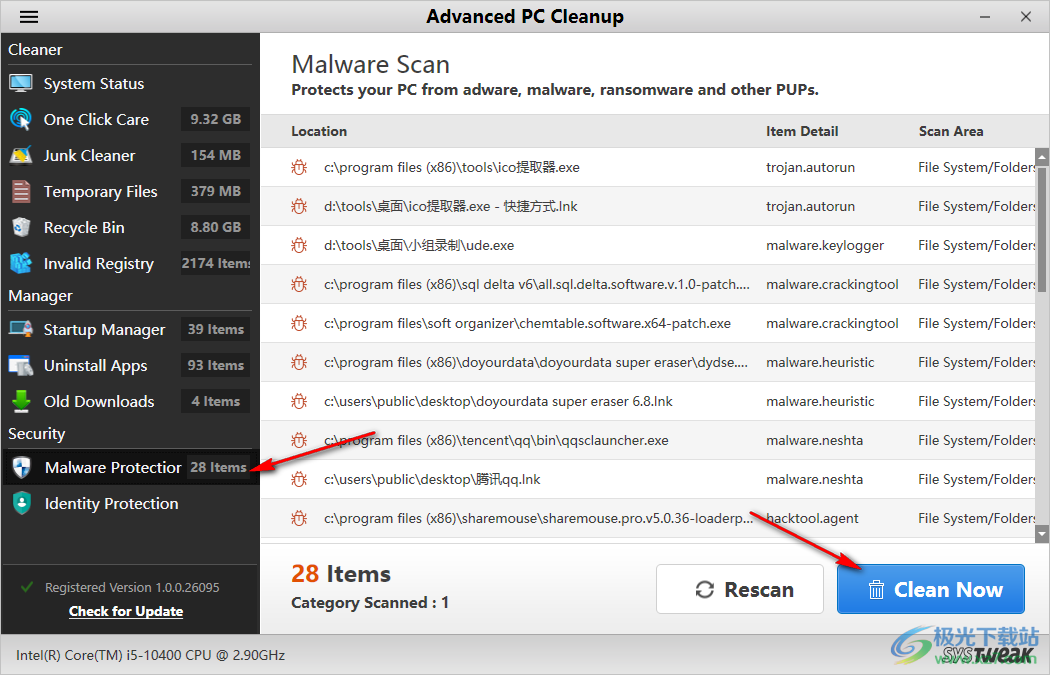
Task: Open Startup Manager section
Action: (104, 329)
